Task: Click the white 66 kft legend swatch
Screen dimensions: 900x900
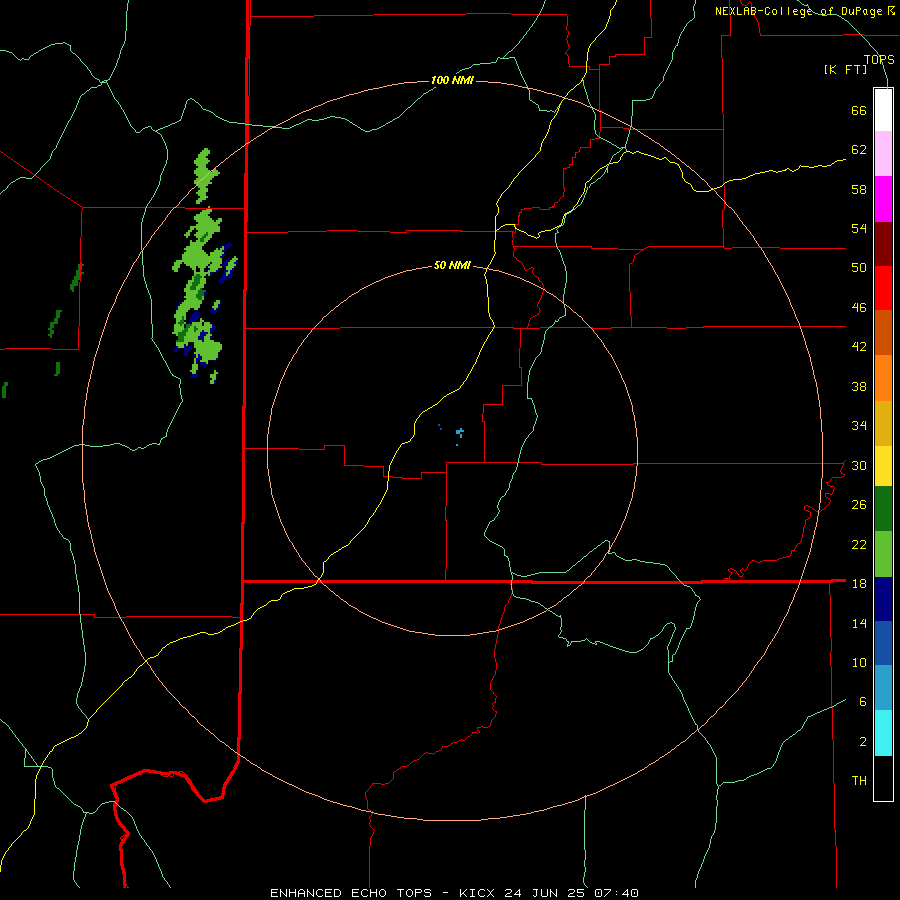Action: tap(883, 110)
